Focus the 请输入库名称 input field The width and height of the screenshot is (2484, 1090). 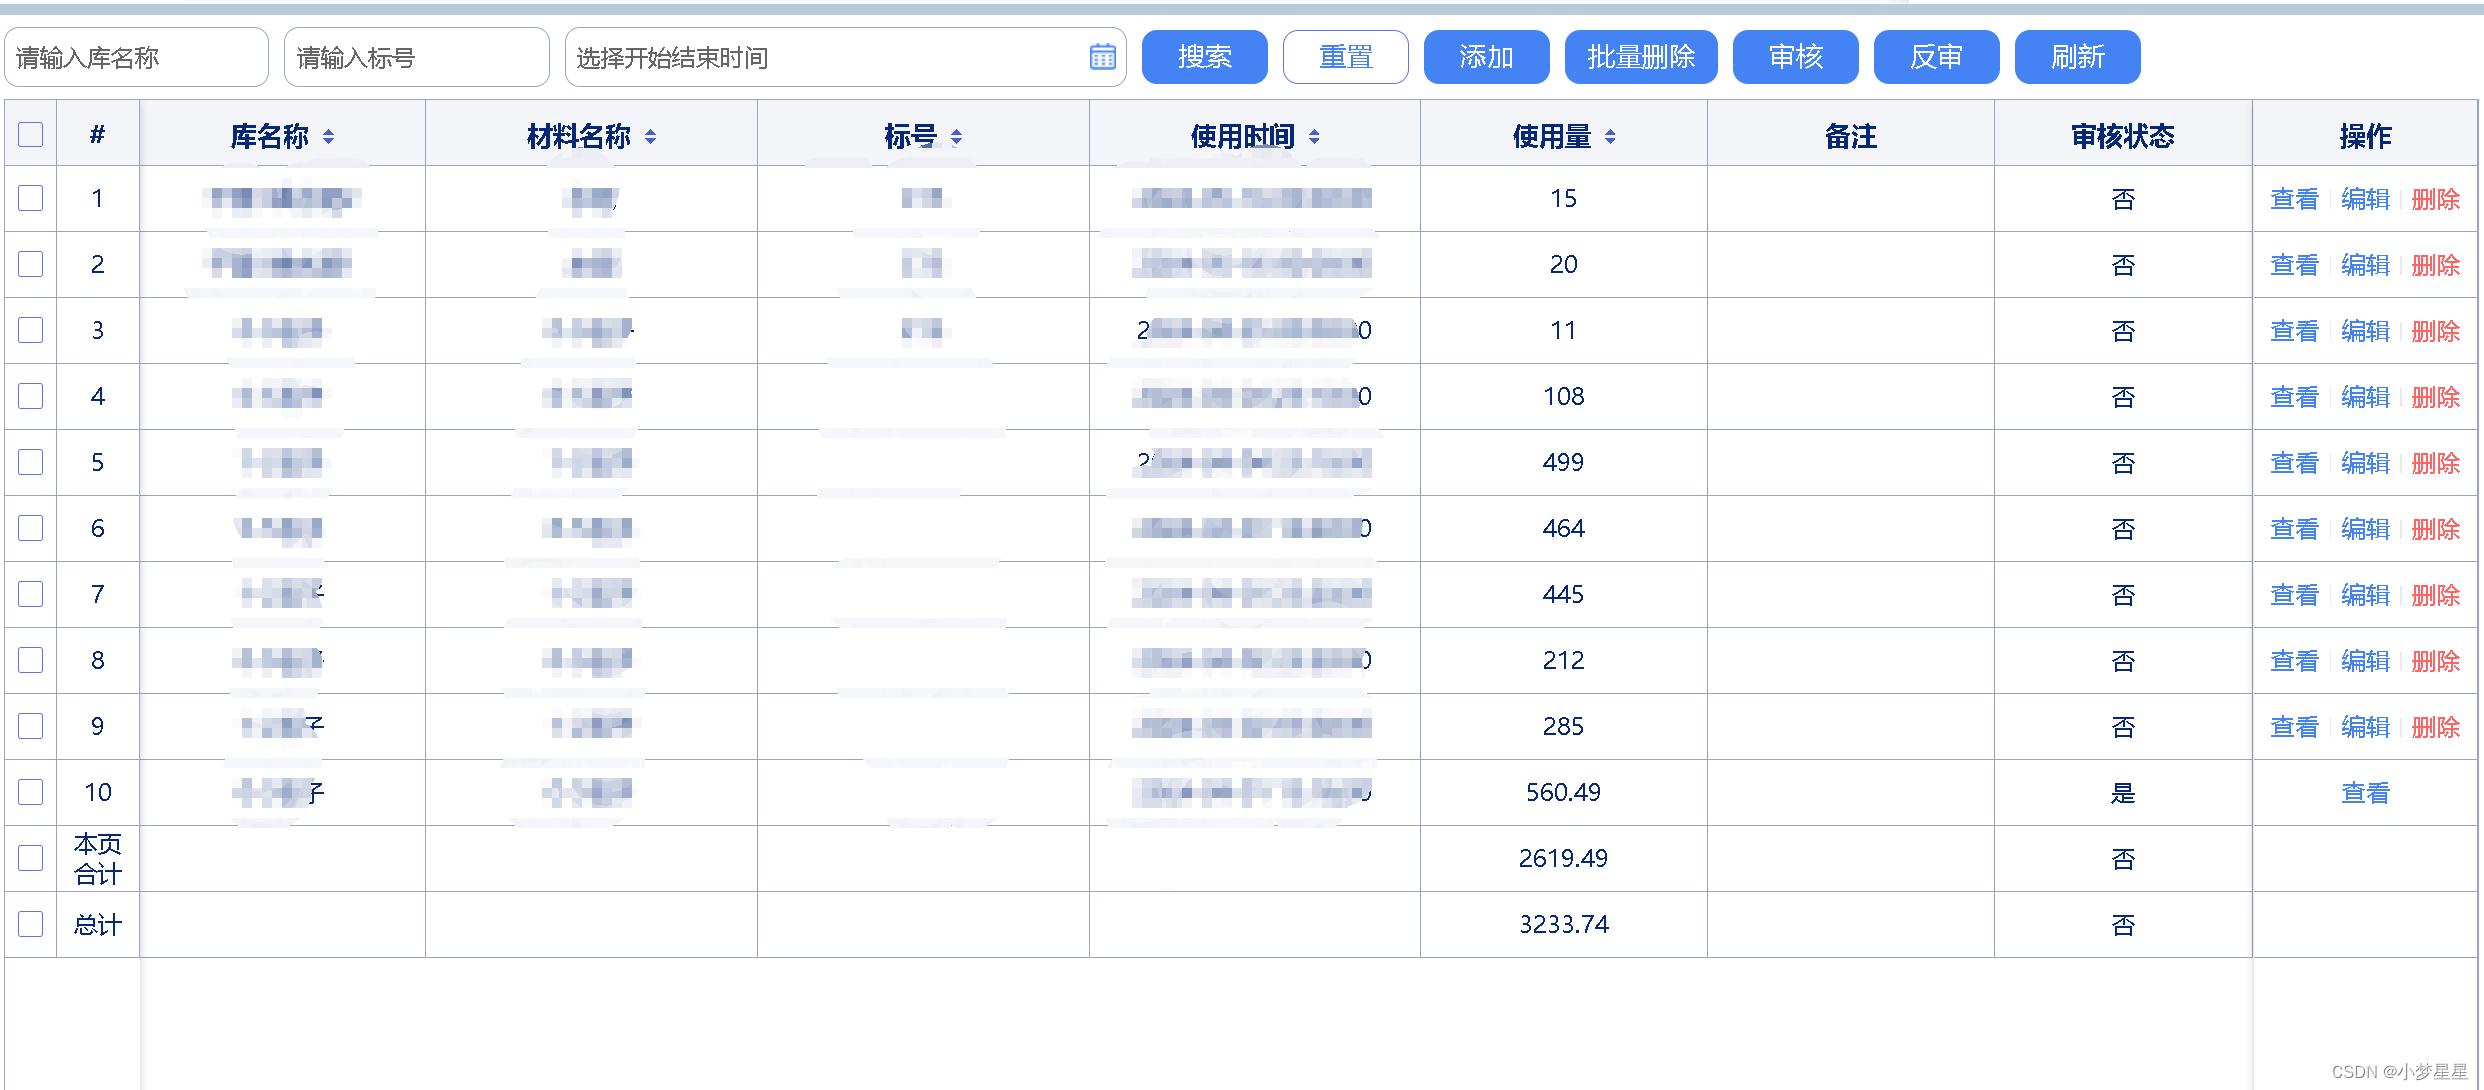(137, 57)
